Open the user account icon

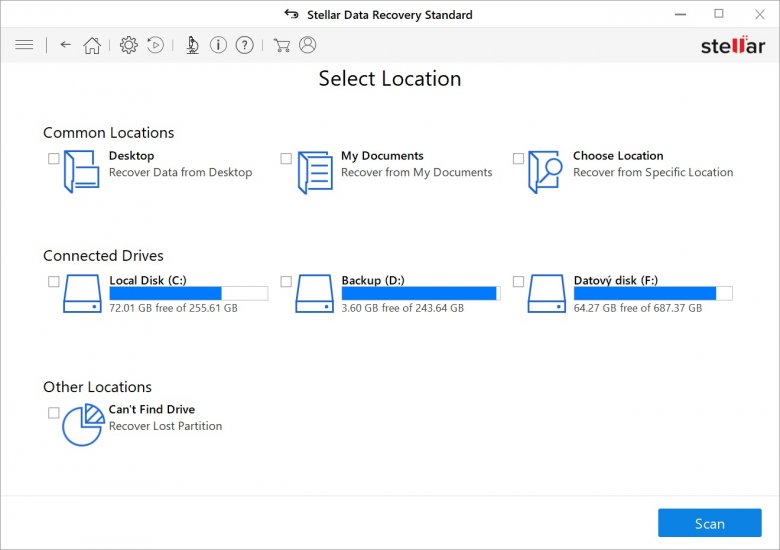[307, 45]
